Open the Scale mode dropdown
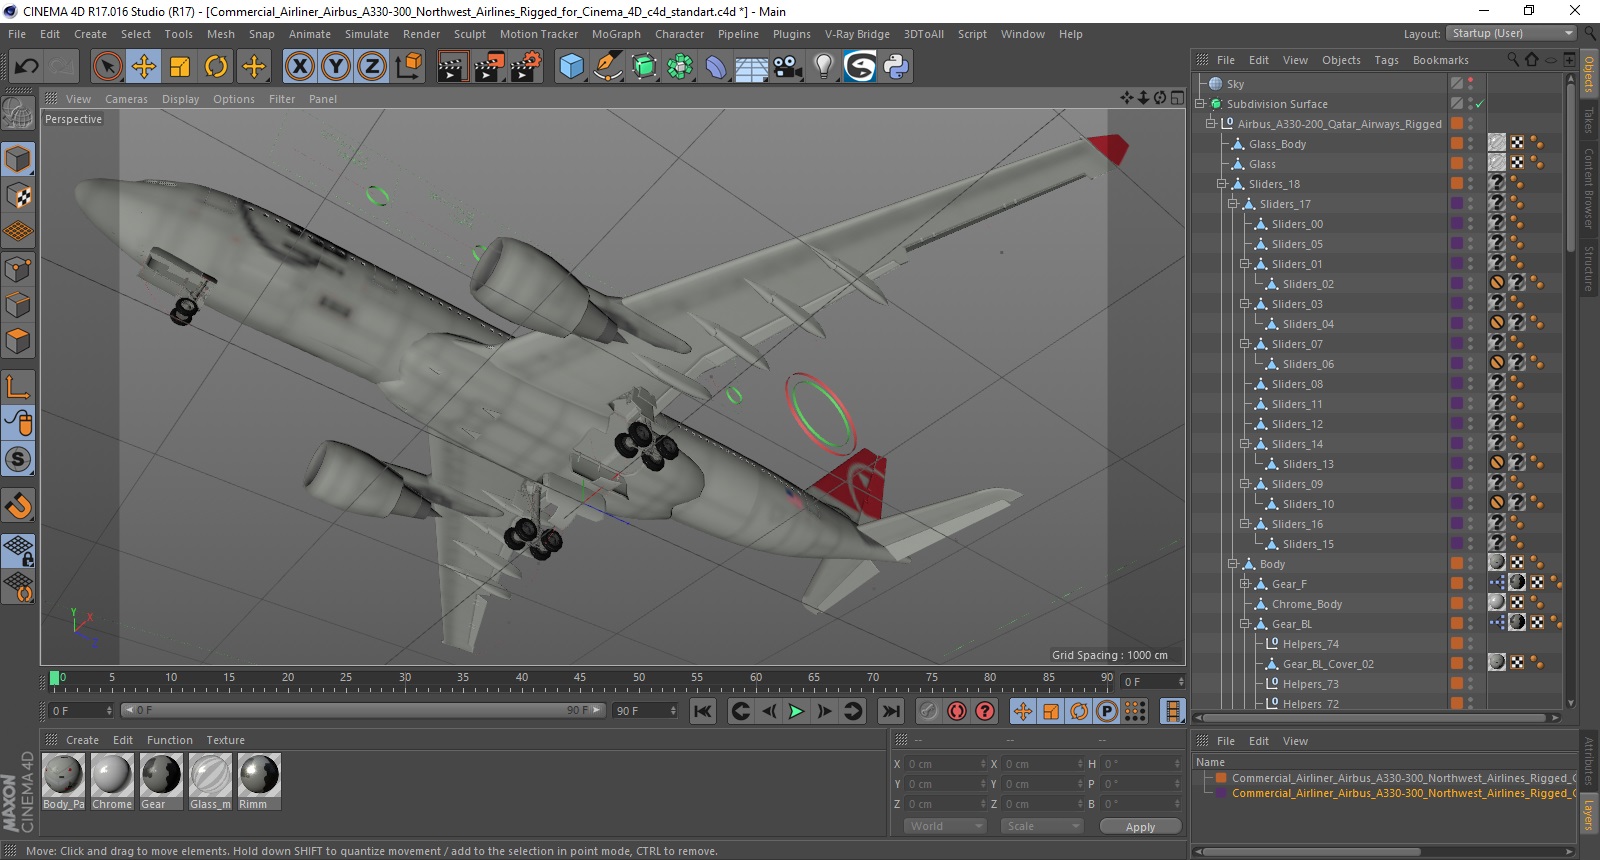The width and height of the screenshot is (1600, 860). 1042,826
